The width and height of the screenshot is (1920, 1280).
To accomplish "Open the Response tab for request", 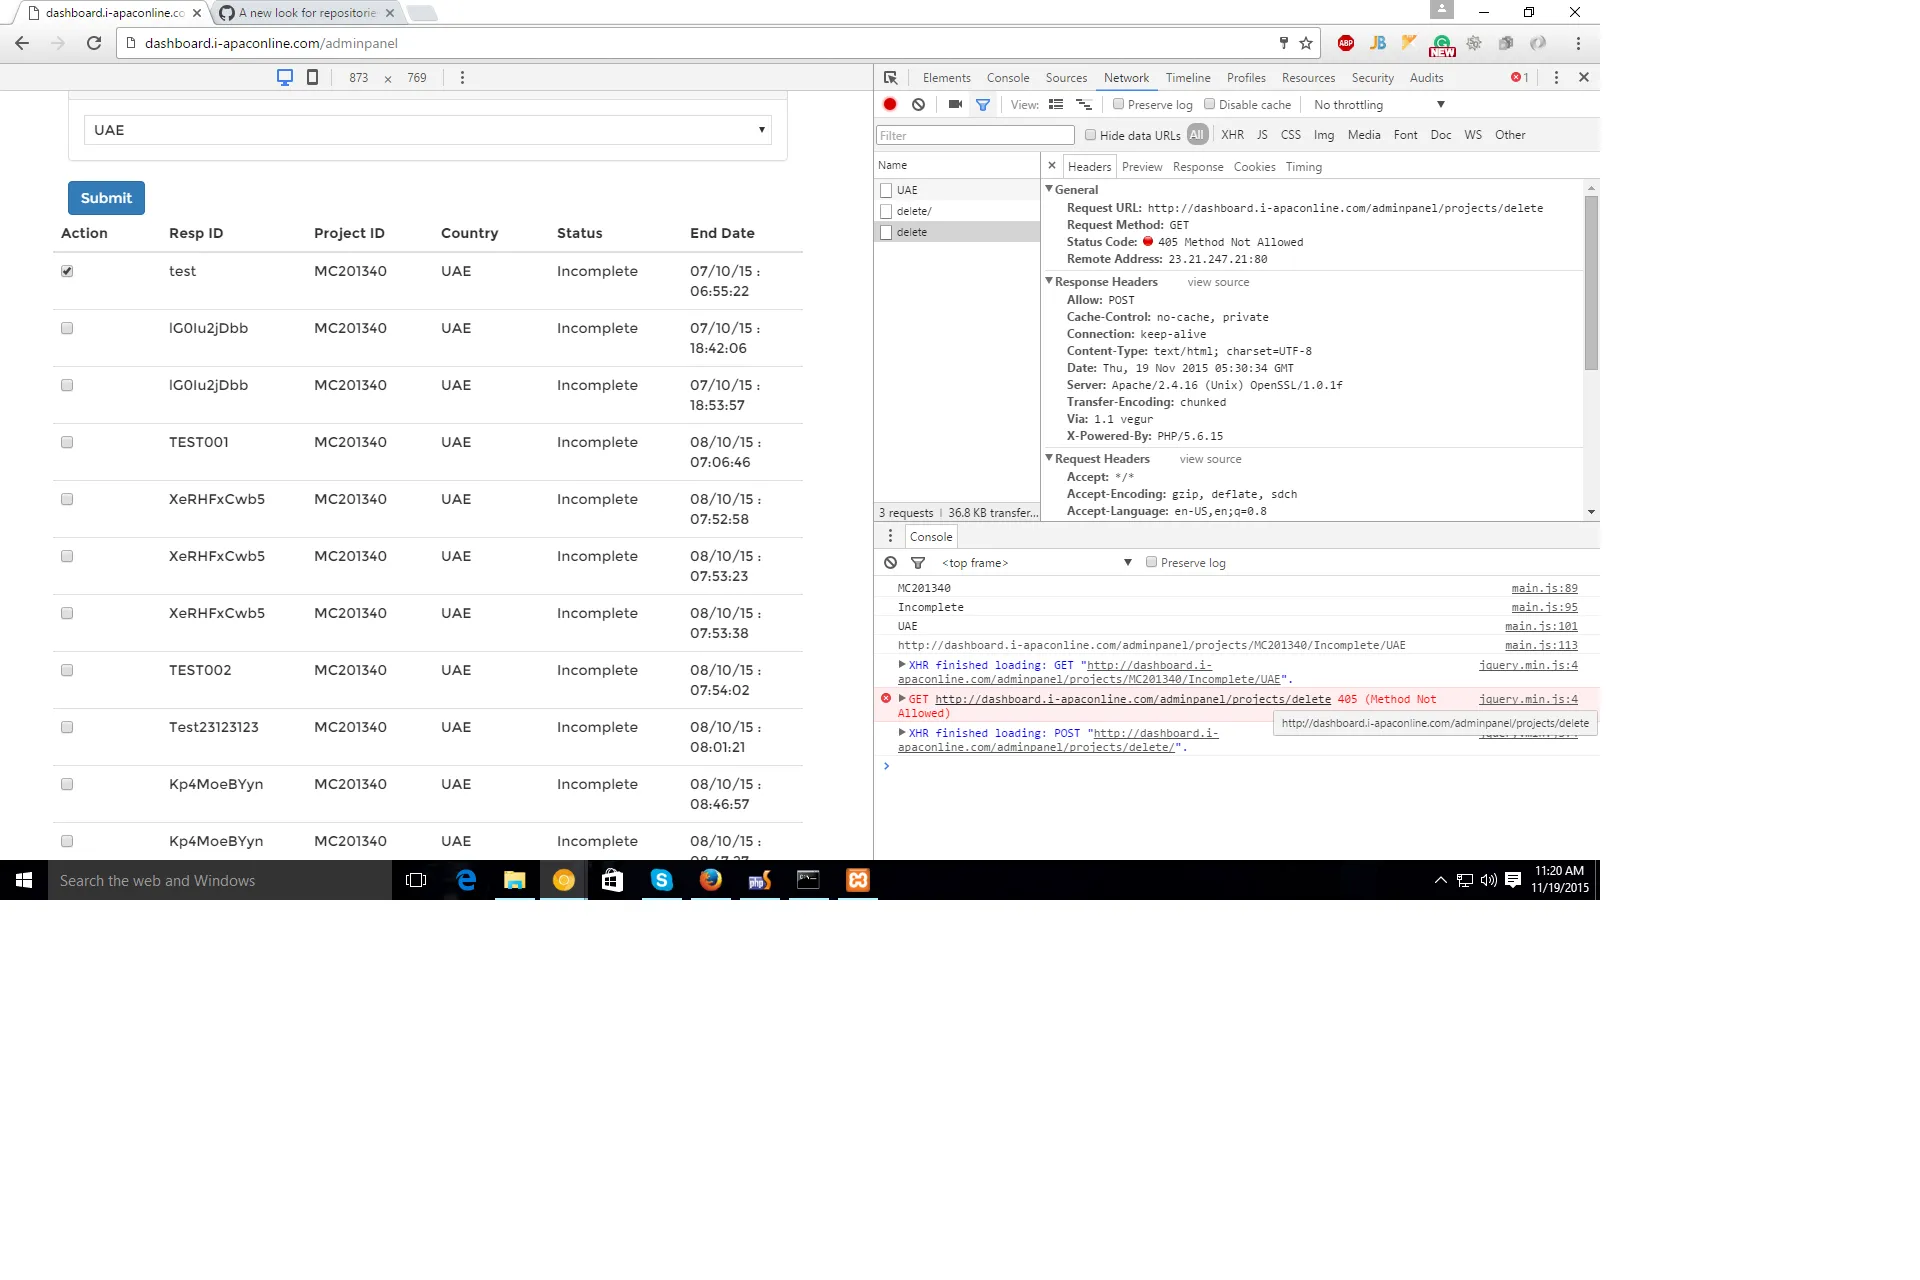I will 1197,167.
